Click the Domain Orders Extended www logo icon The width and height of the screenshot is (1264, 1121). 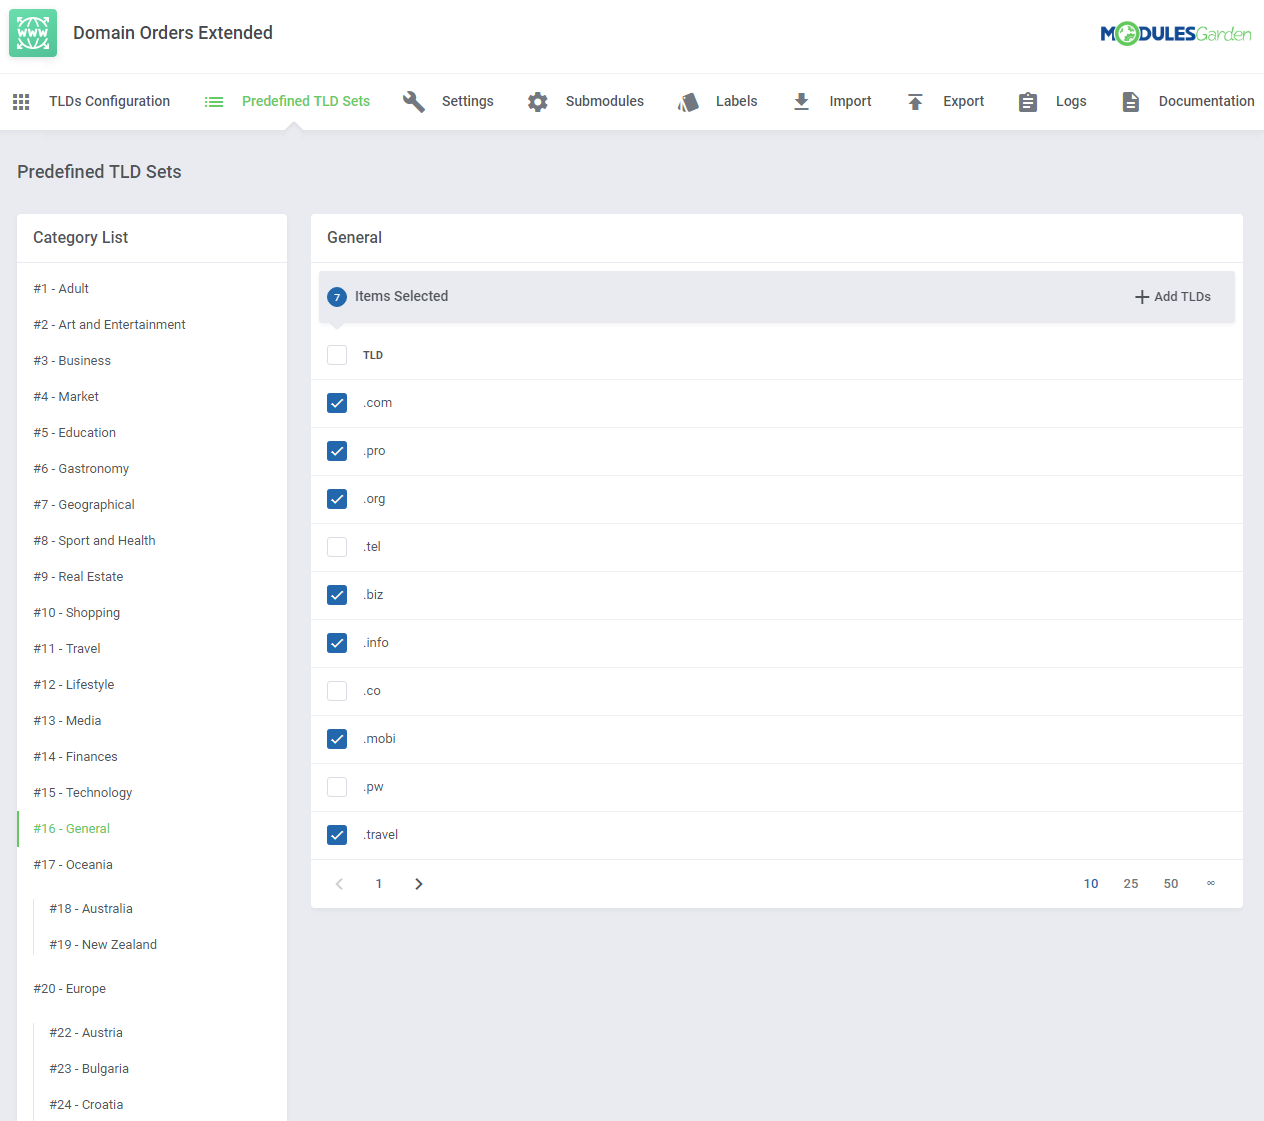(33, 33)
